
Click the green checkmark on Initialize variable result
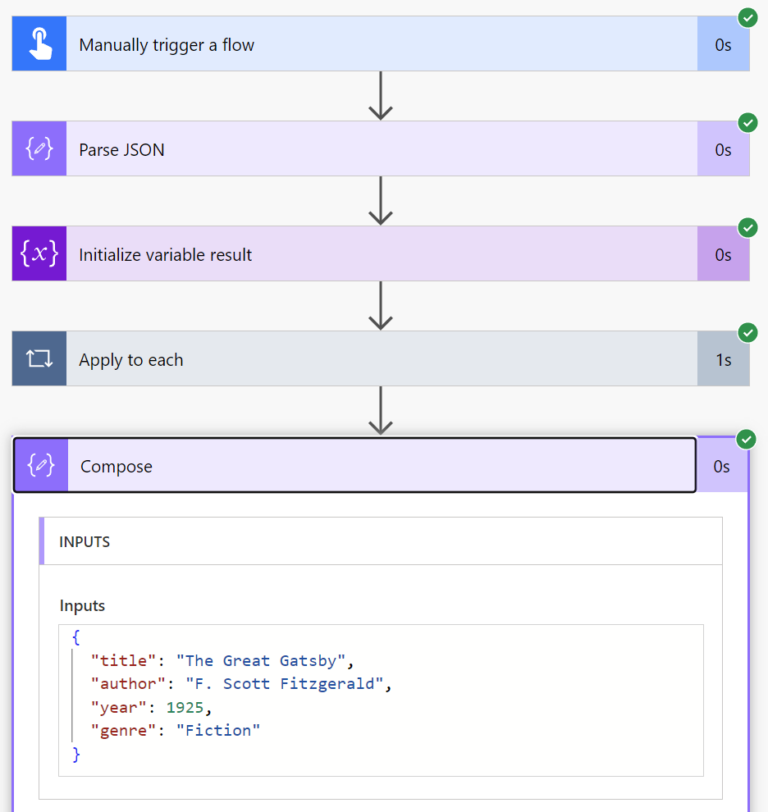click(x=747, y=228)
